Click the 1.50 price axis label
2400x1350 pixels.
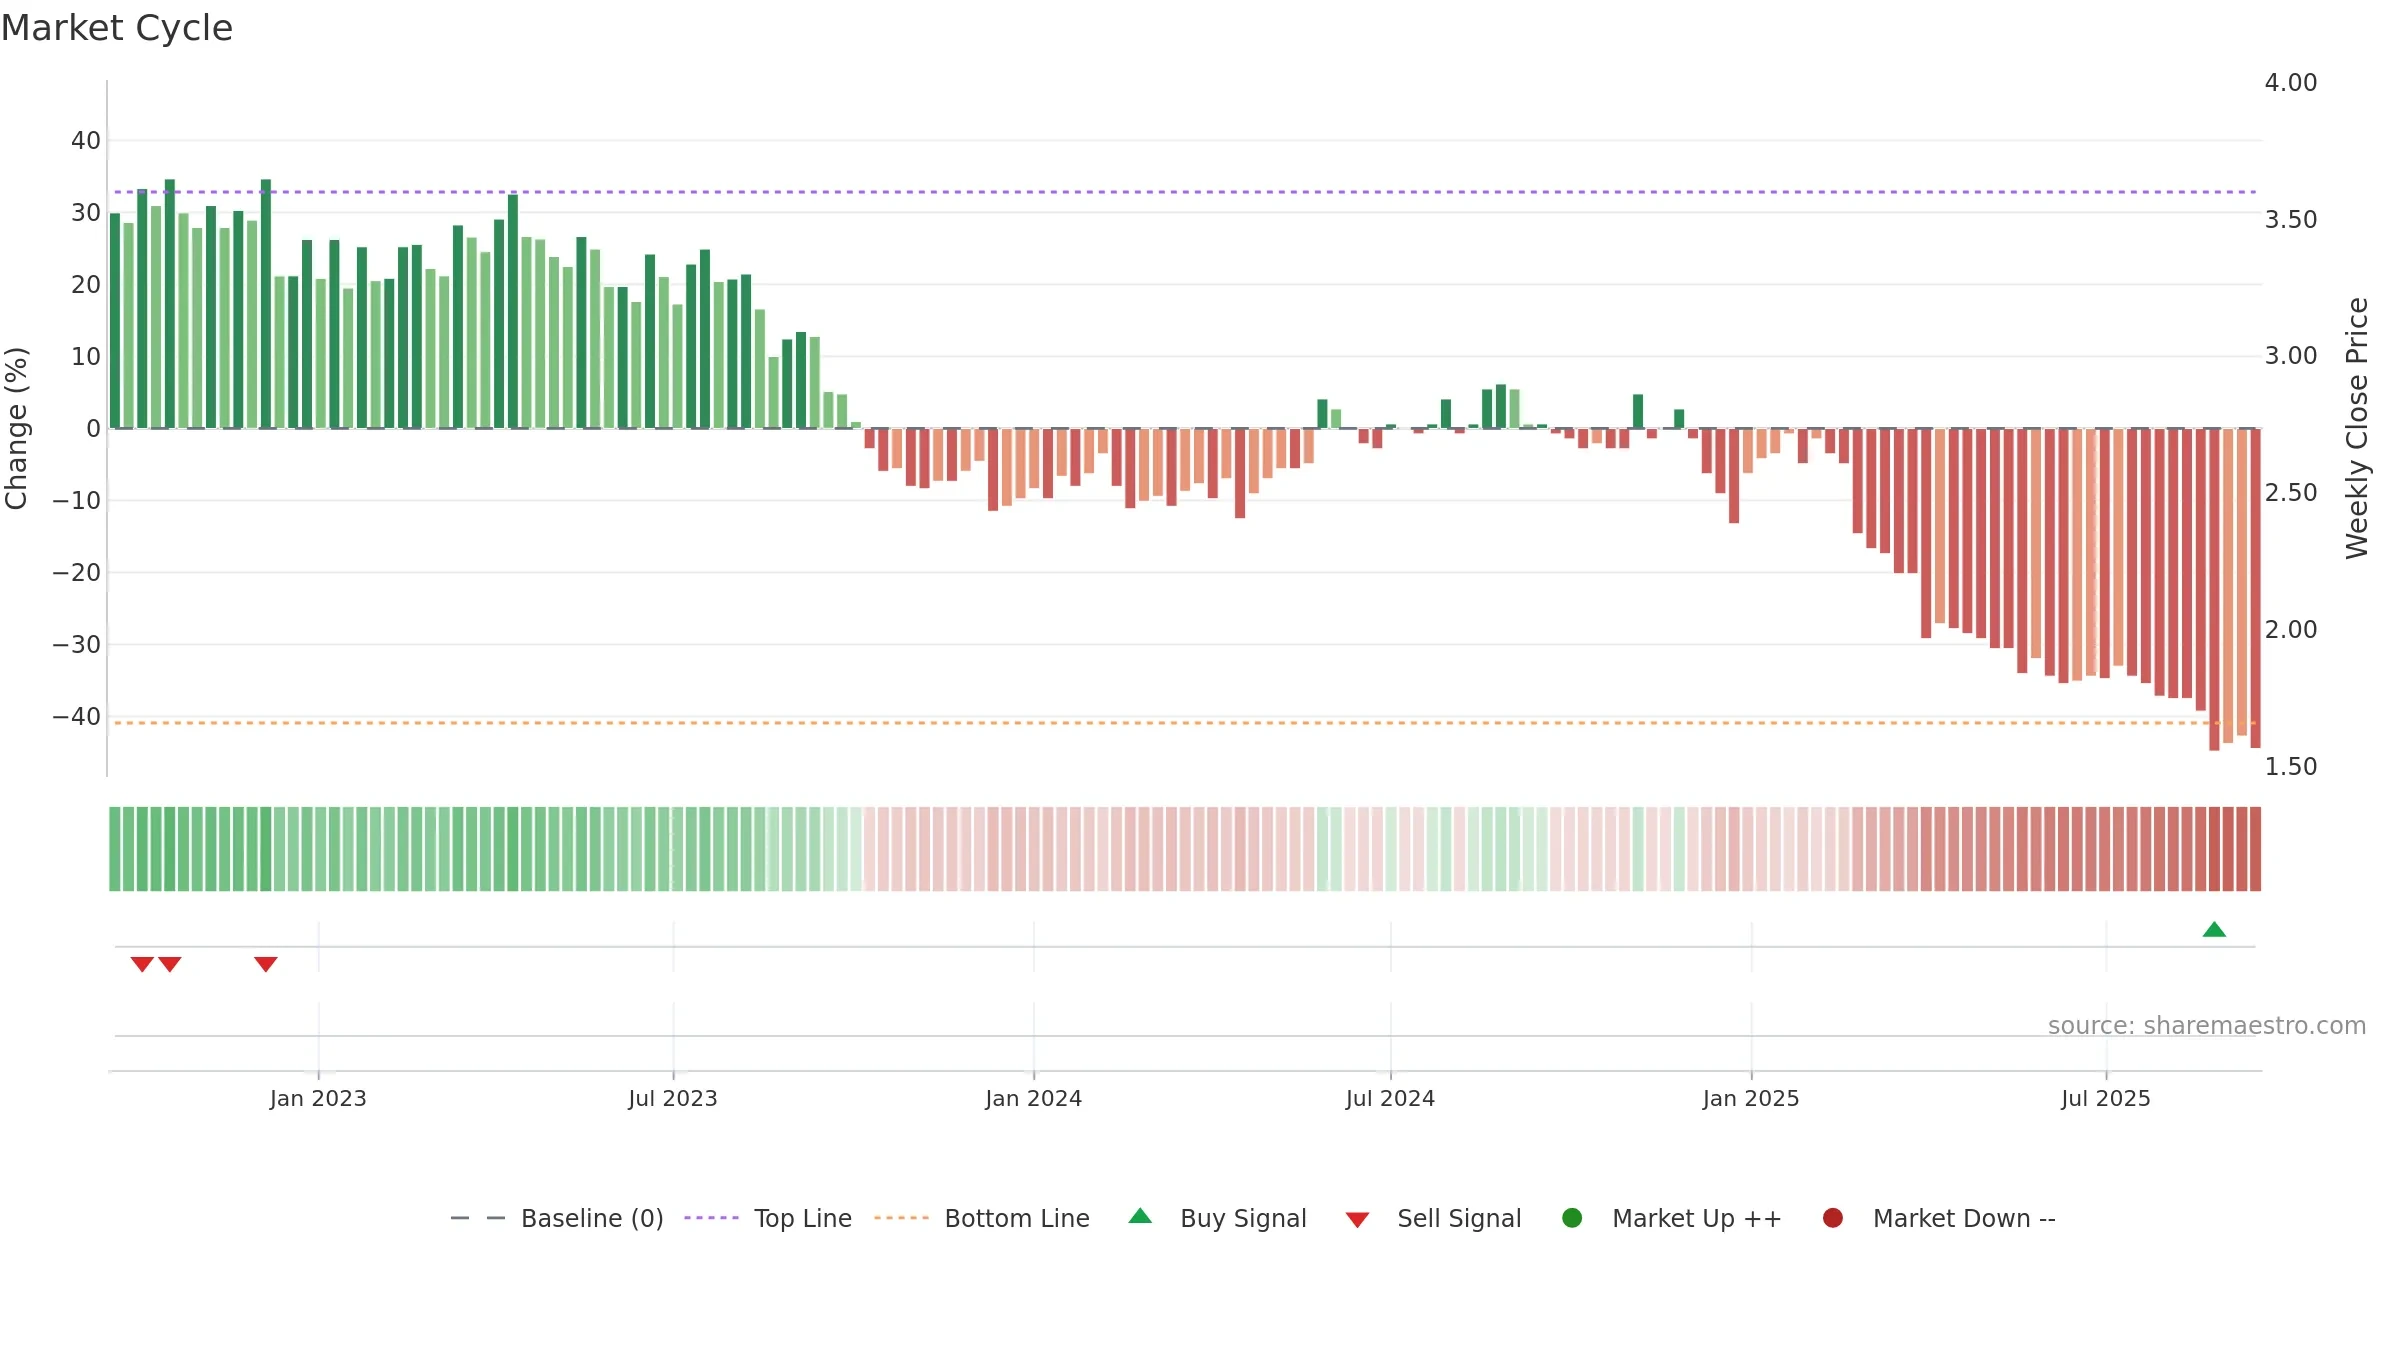click(x=2291, y=767)
